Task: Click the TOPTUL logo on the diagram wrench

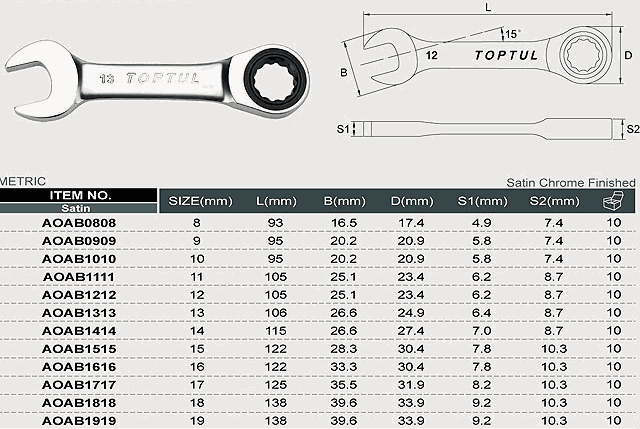Action: 504,55
